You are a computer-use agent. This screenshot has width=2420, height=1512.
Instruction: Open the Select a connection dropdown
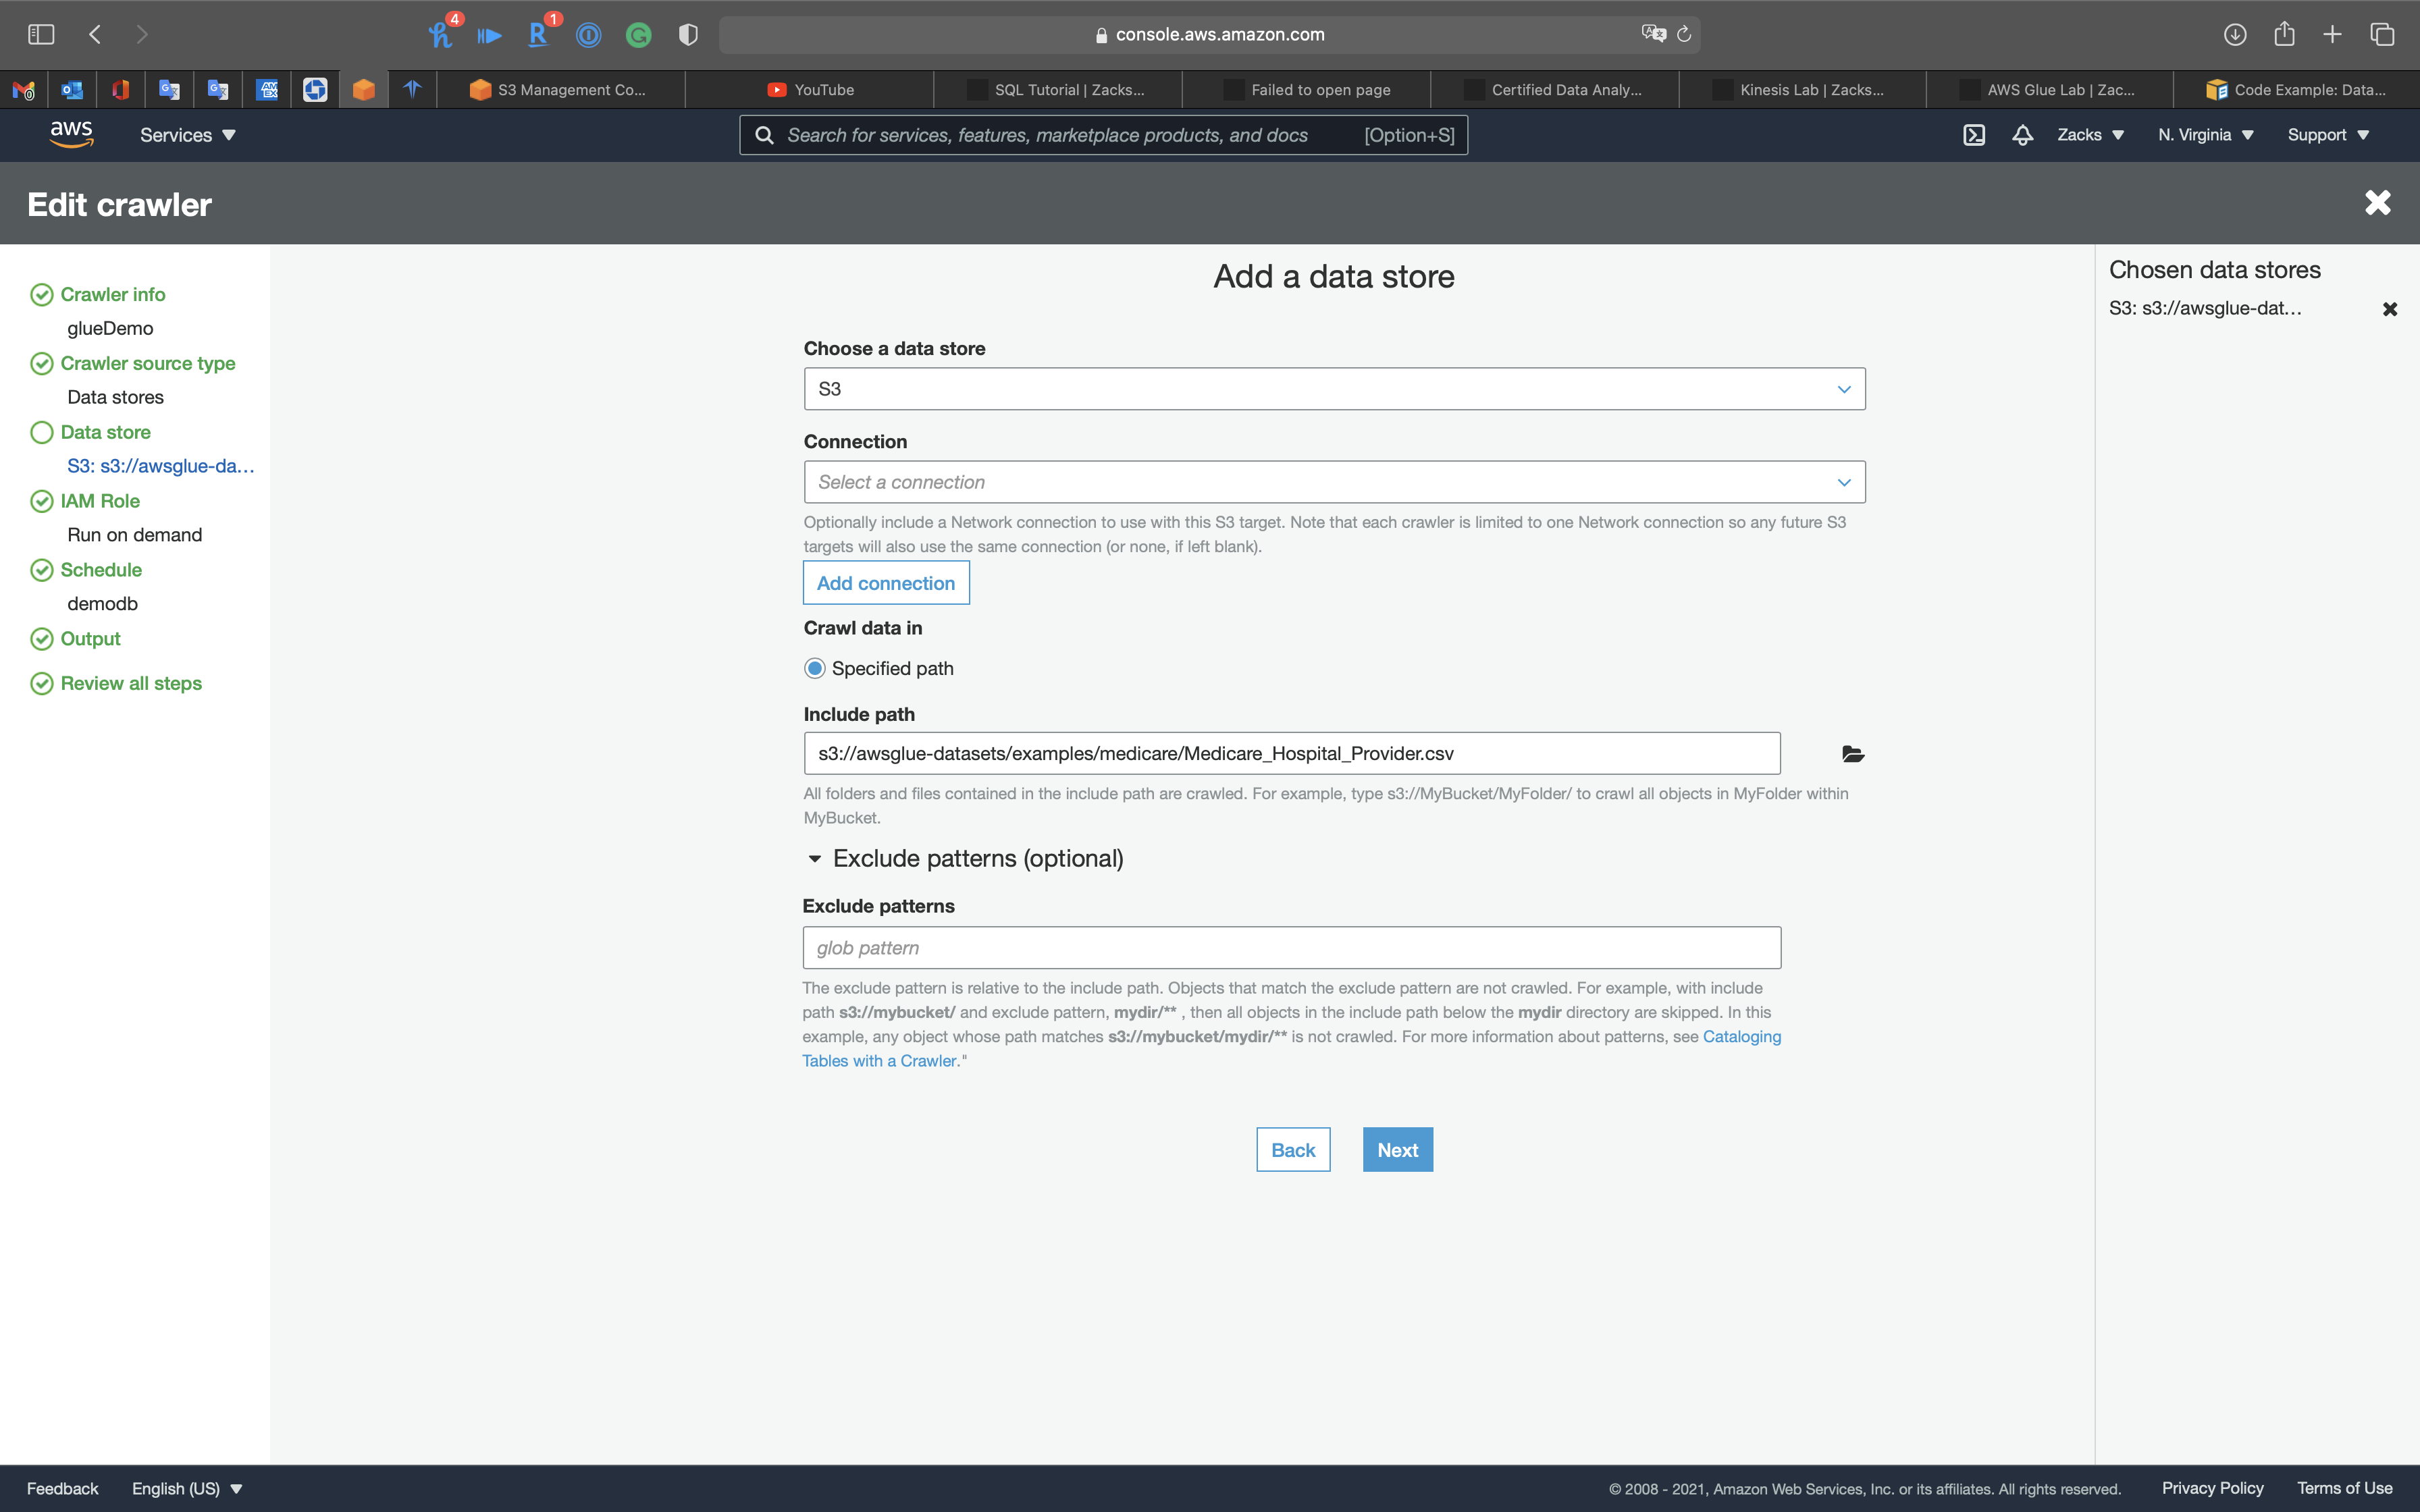(1334, 482)
